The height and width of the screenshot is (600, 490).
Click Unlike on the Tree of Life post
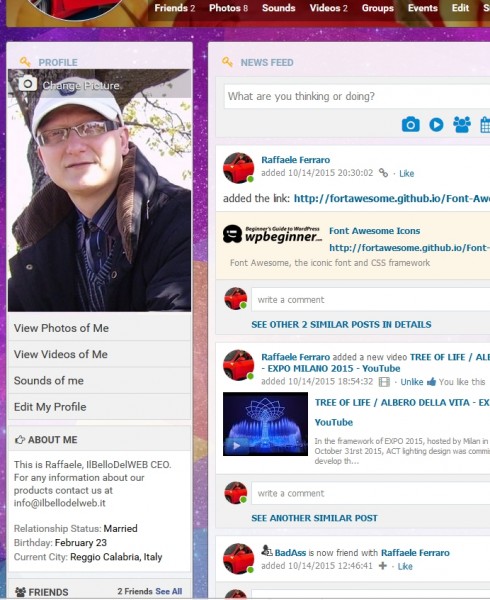pos(412,382)
